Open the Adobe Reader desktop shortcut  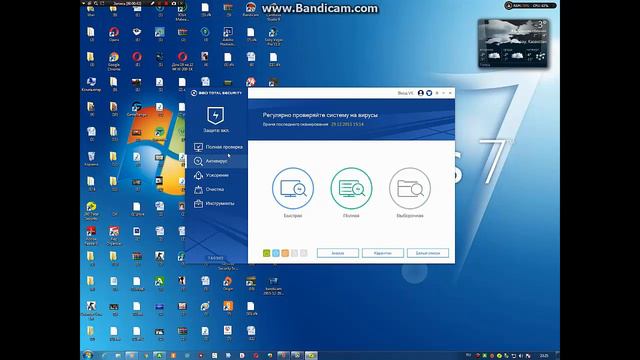point(91,236)
